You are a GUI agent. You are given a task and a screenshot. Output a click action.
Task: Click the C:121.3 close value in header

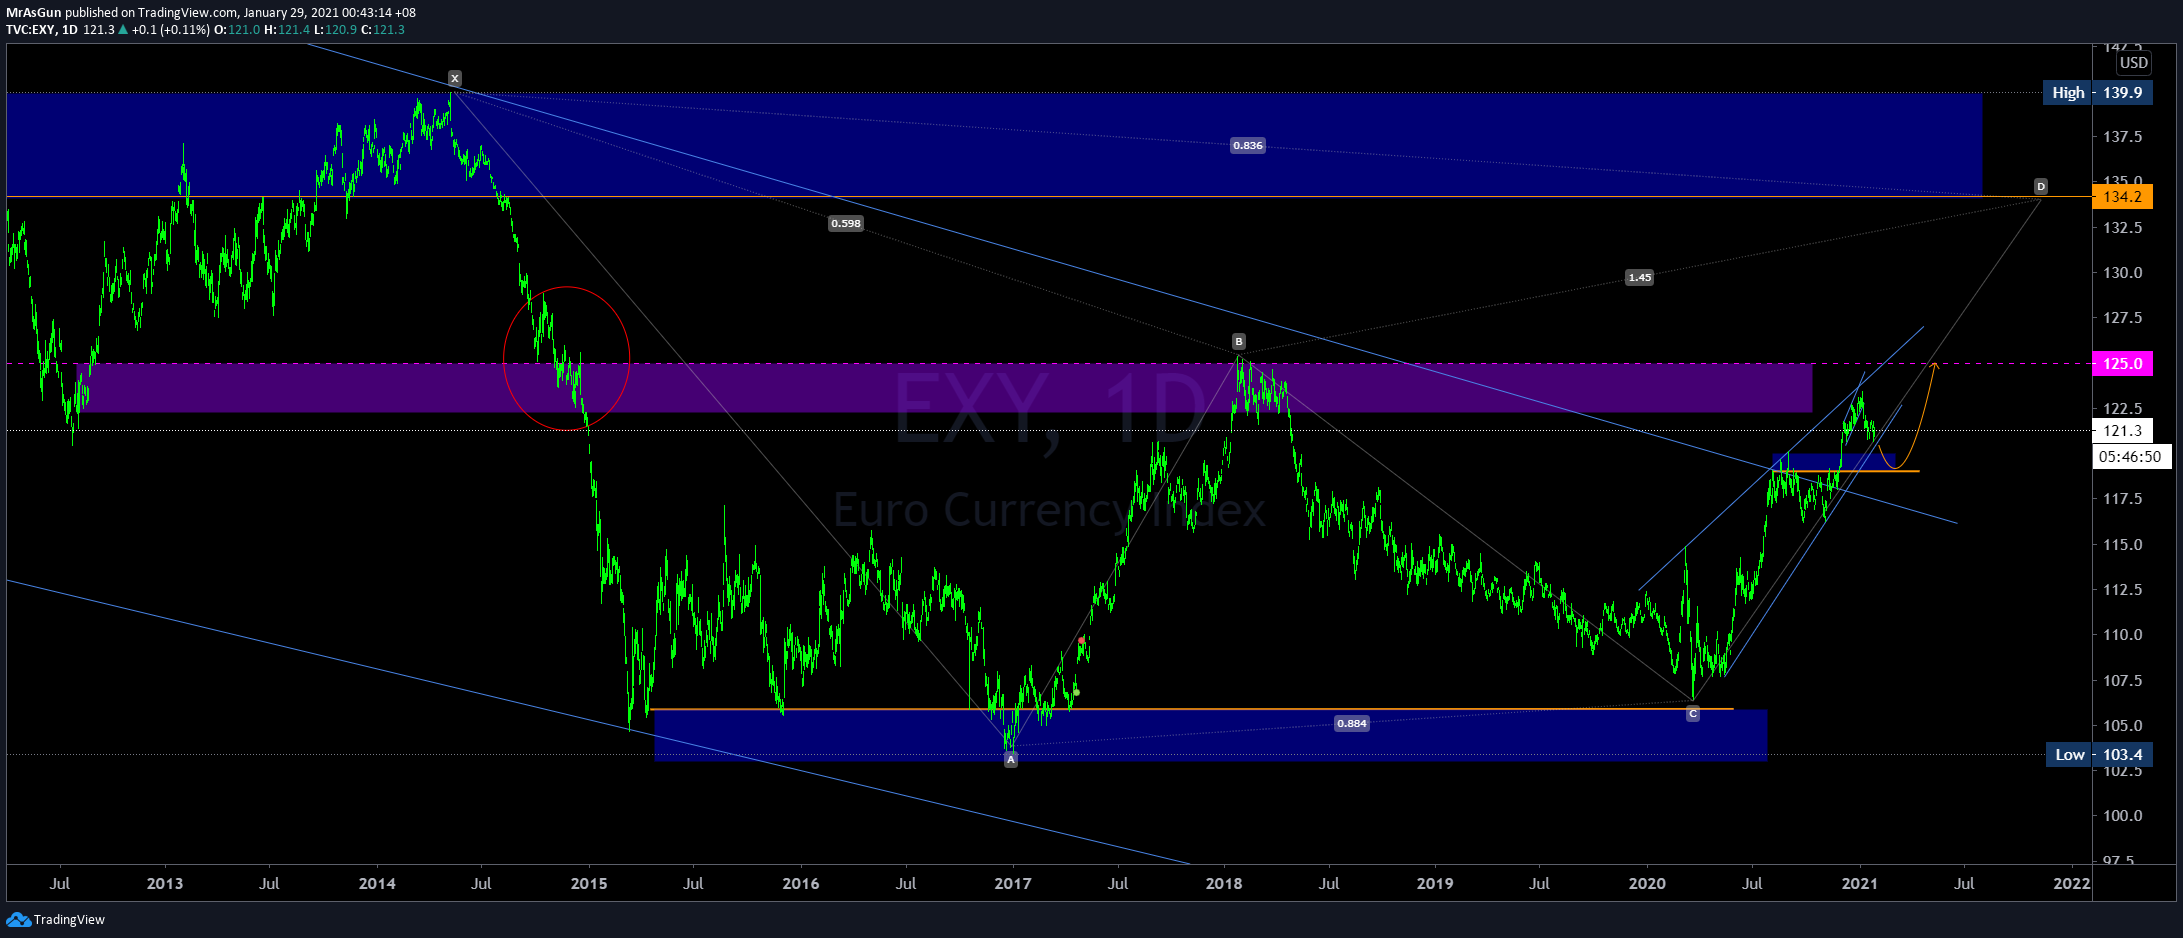coord(383,30)
